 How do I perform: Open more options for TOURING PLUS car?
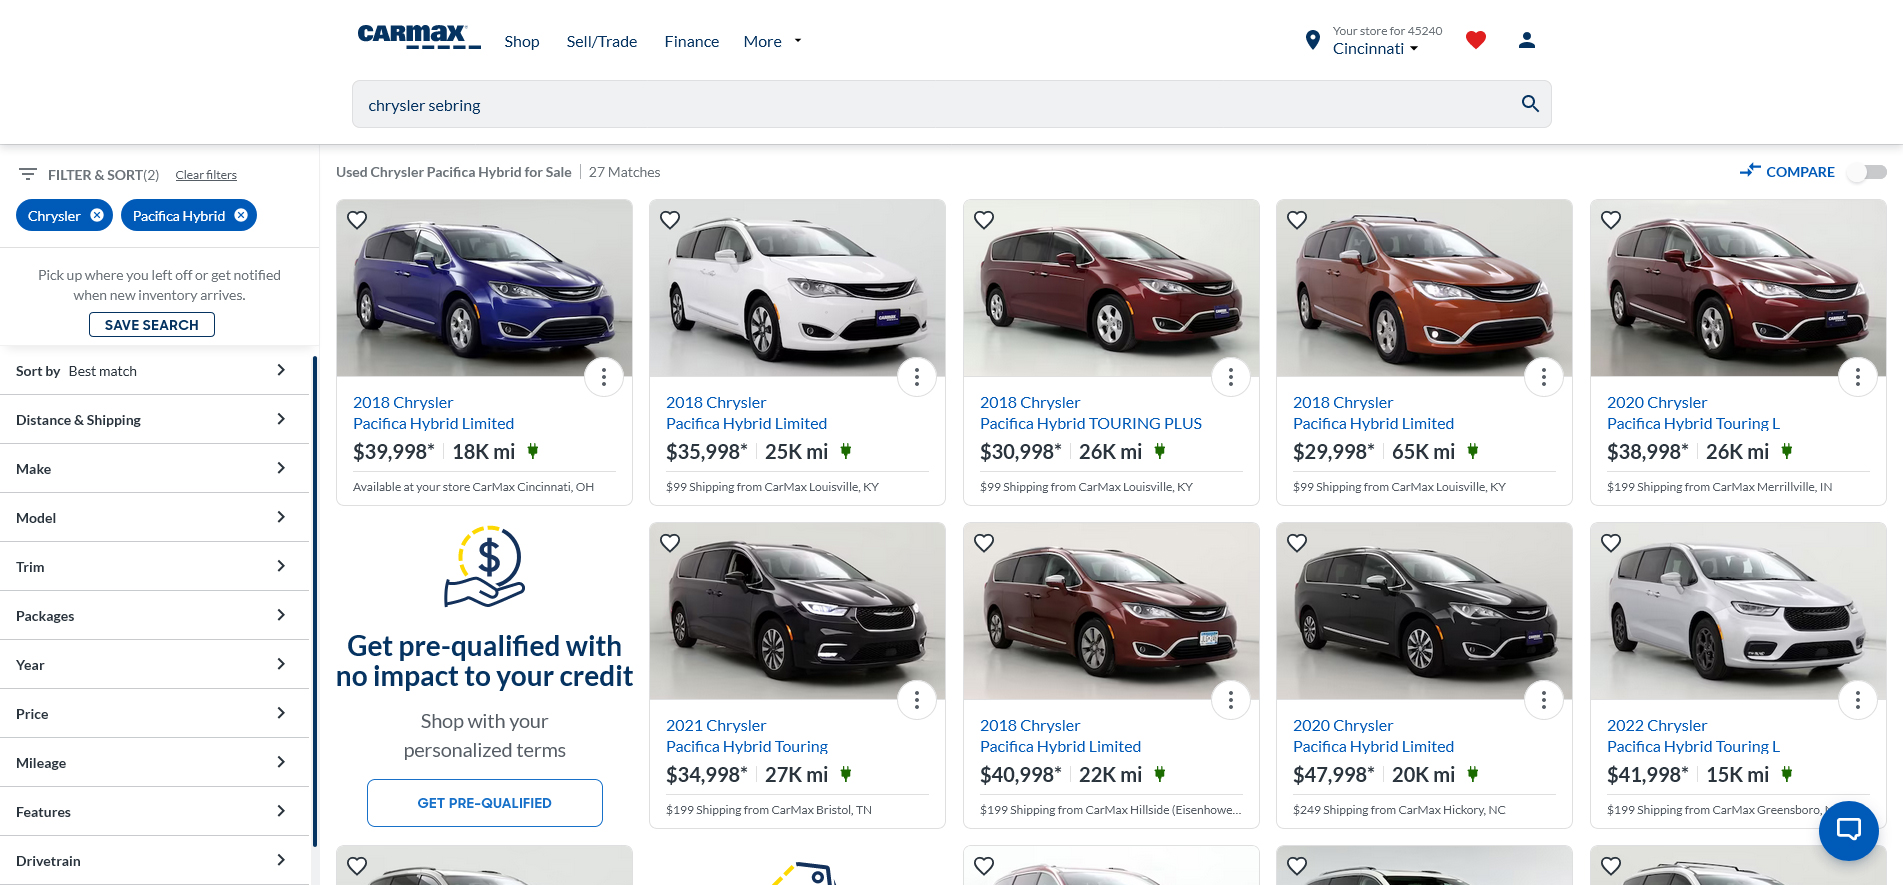(1231, 377)
